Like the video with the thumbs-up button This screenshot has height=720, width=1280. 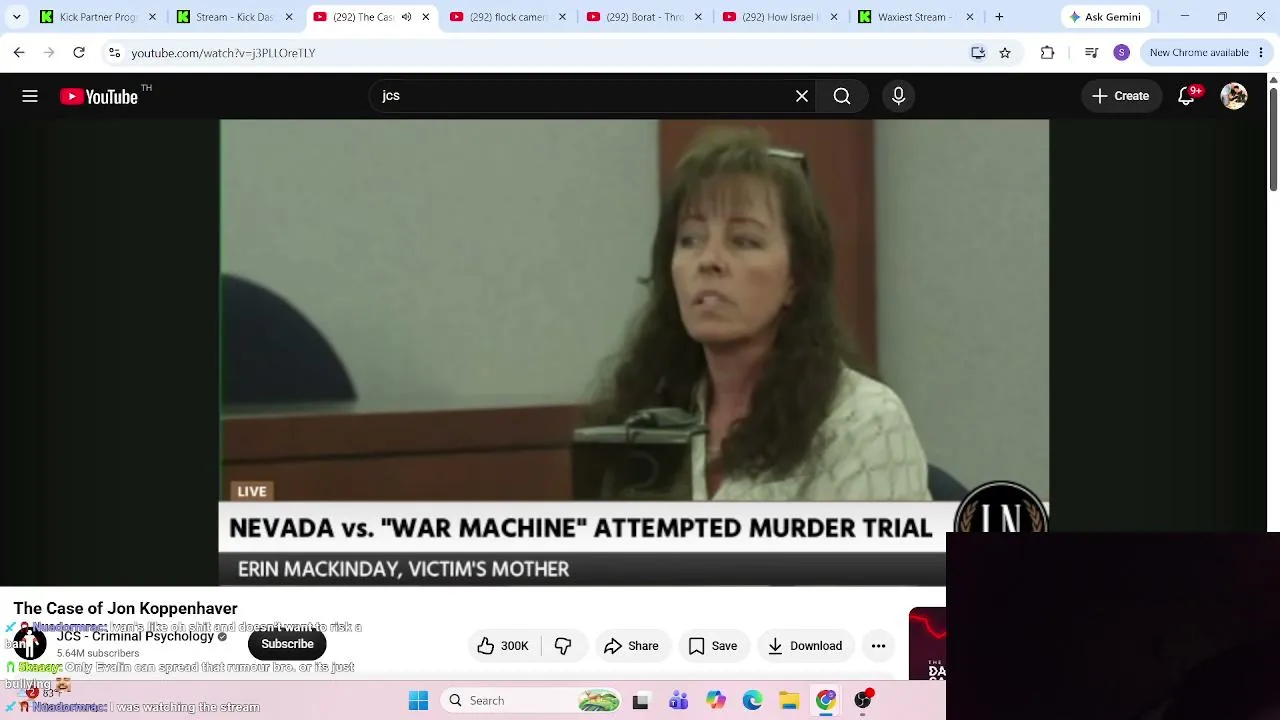pos(503,646)
